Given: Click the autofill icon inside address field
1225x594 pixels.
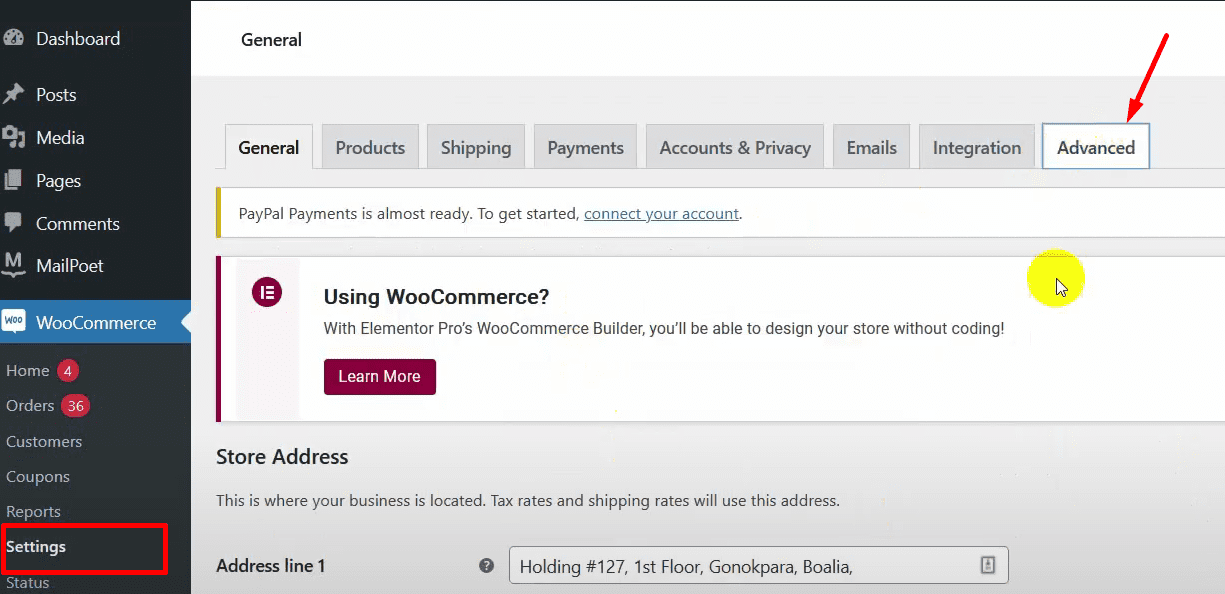Looking at the screenshot, I should click(987, 566).
